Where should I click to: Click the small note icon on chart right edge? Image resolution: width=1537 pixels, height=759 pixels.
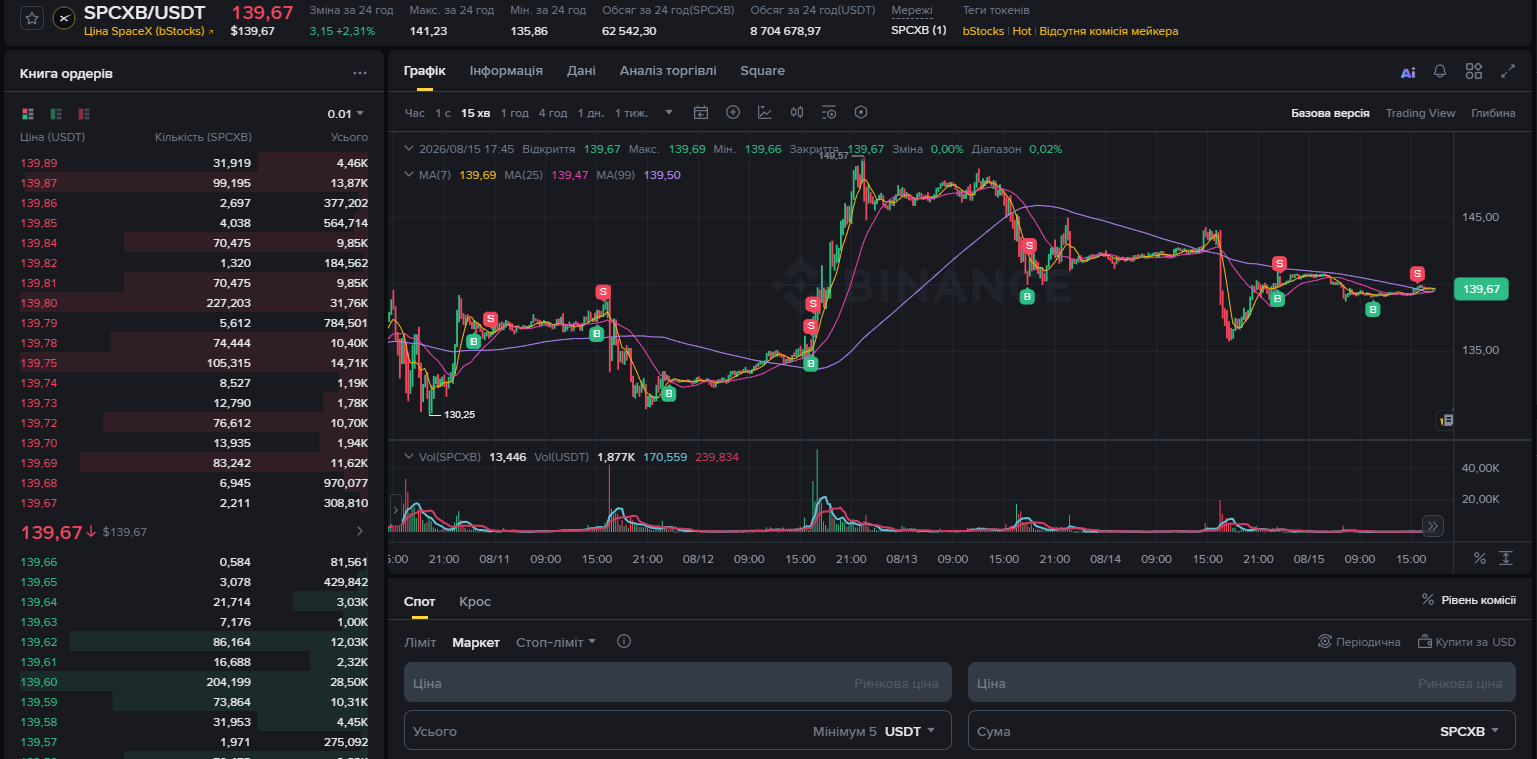pos(1445,420)
